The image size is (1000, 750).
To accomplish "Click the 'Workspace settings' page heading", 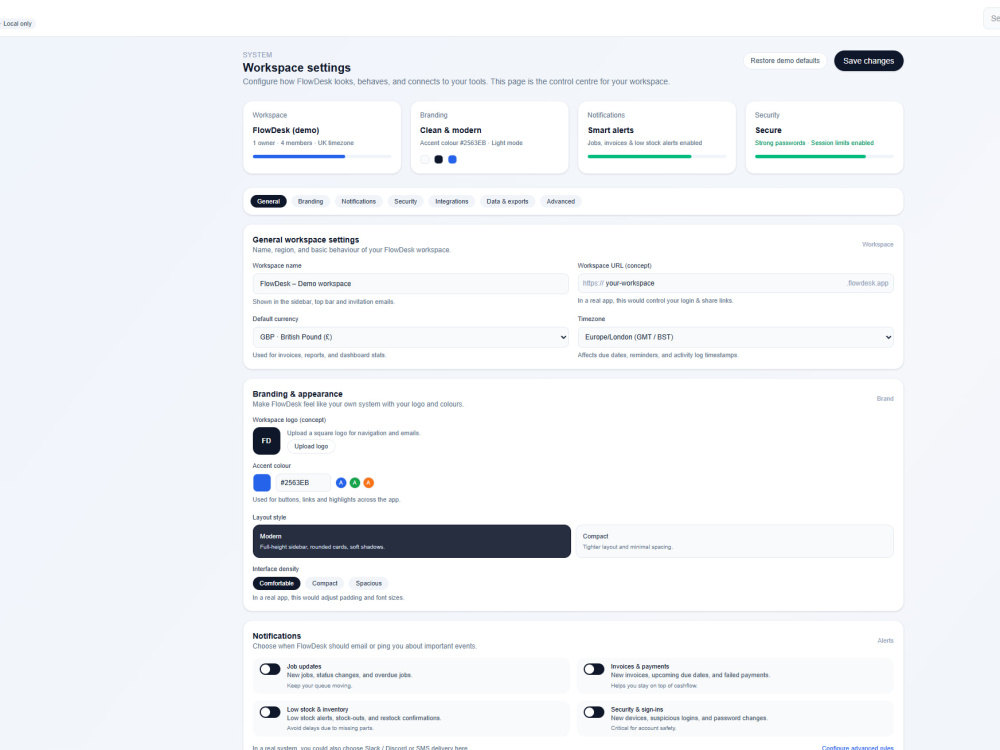I will click(x=297, y=68).
